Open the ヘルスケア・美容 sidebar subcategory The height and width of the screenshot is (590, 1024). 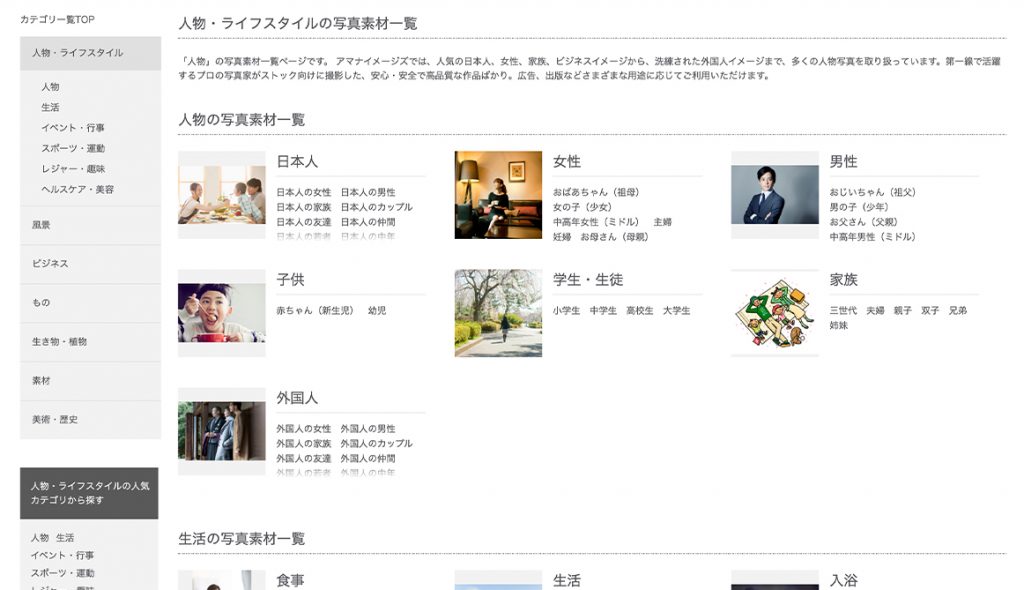click(x=77, y=189)
